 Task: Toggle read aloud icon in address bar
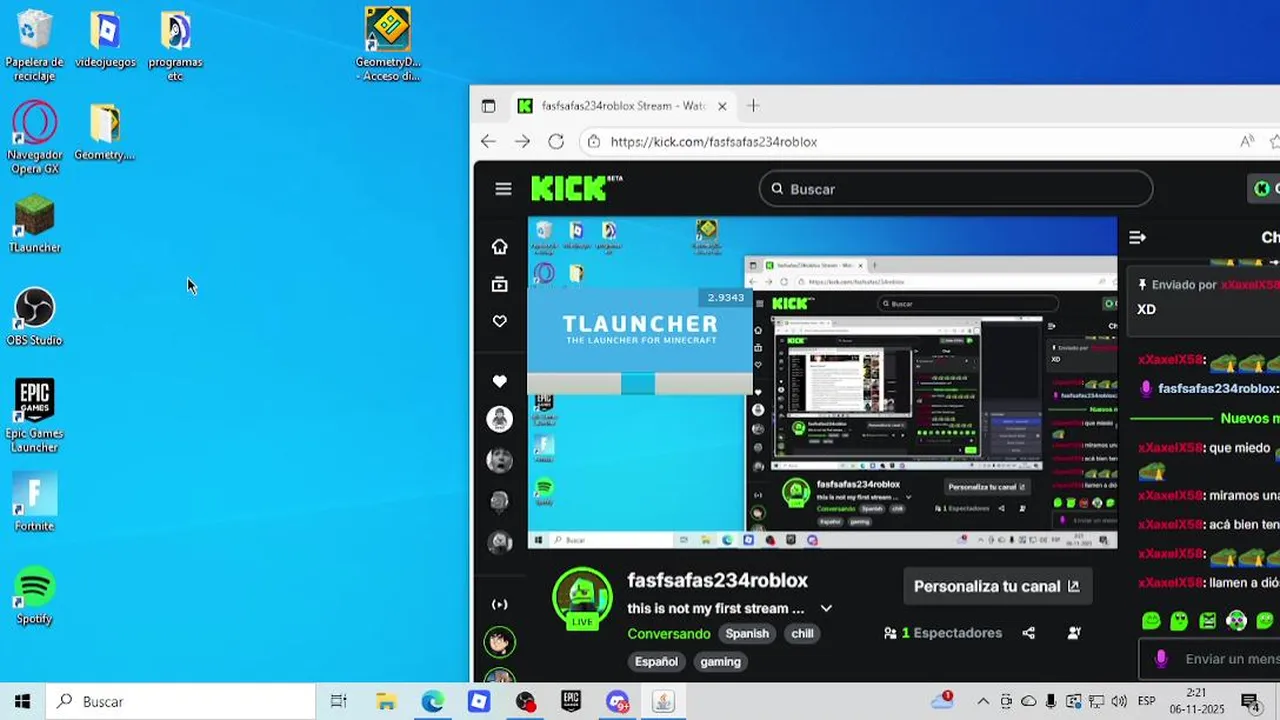(1247, 142)
